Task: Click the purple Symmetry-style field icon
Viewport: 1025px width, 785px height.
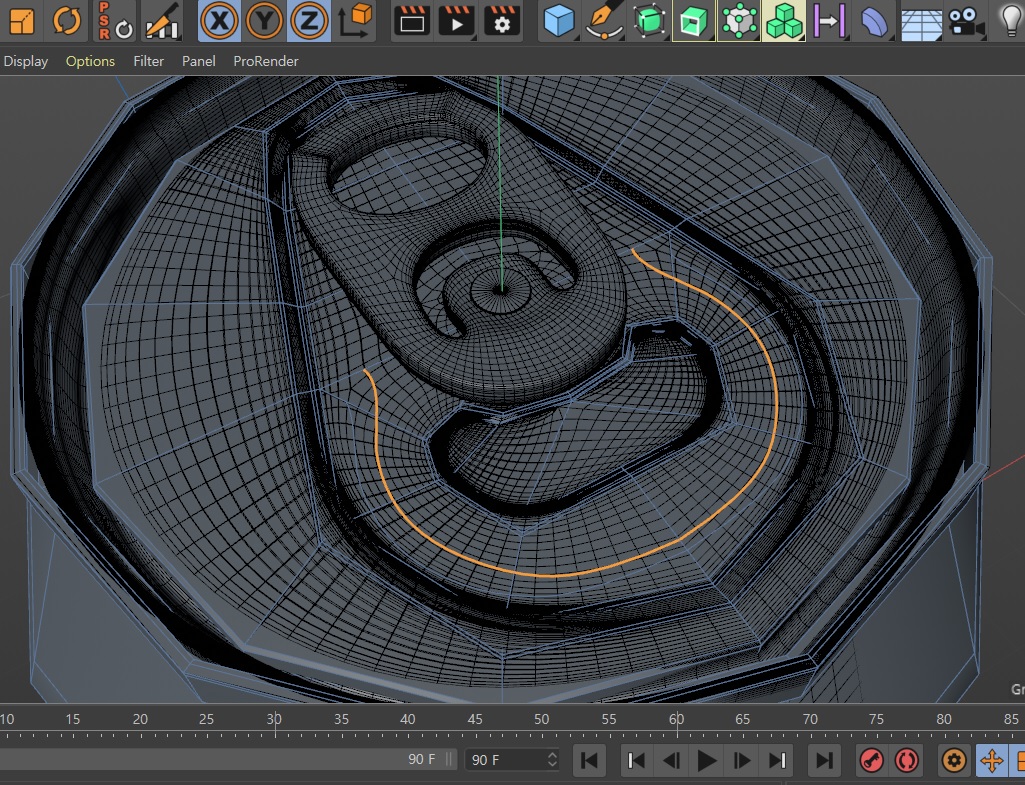Action: [829, 20]
